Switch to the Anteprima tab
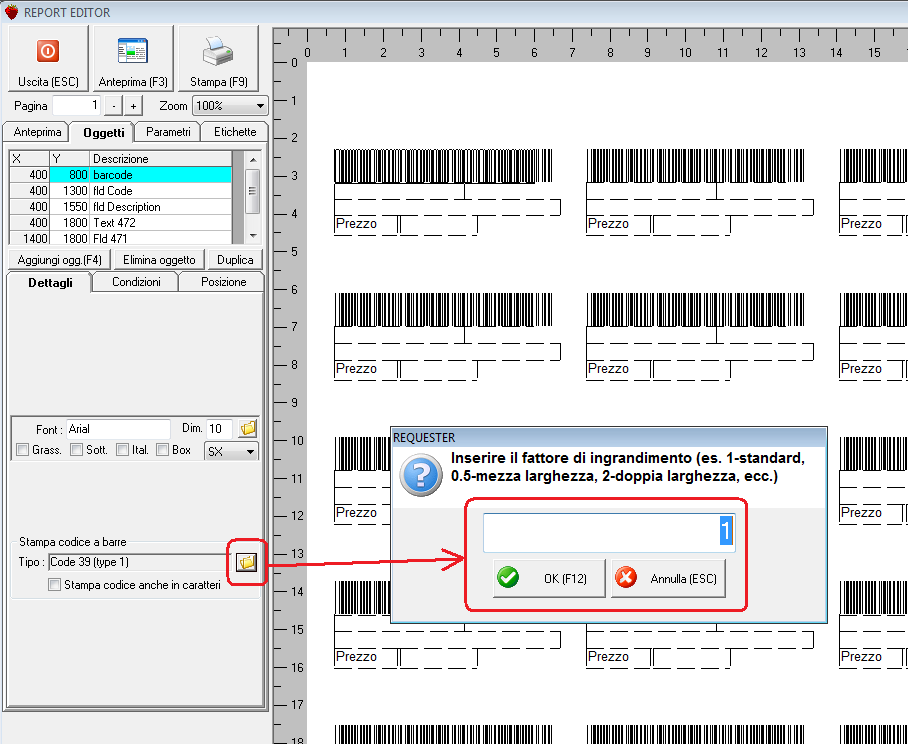 [37, 132]
